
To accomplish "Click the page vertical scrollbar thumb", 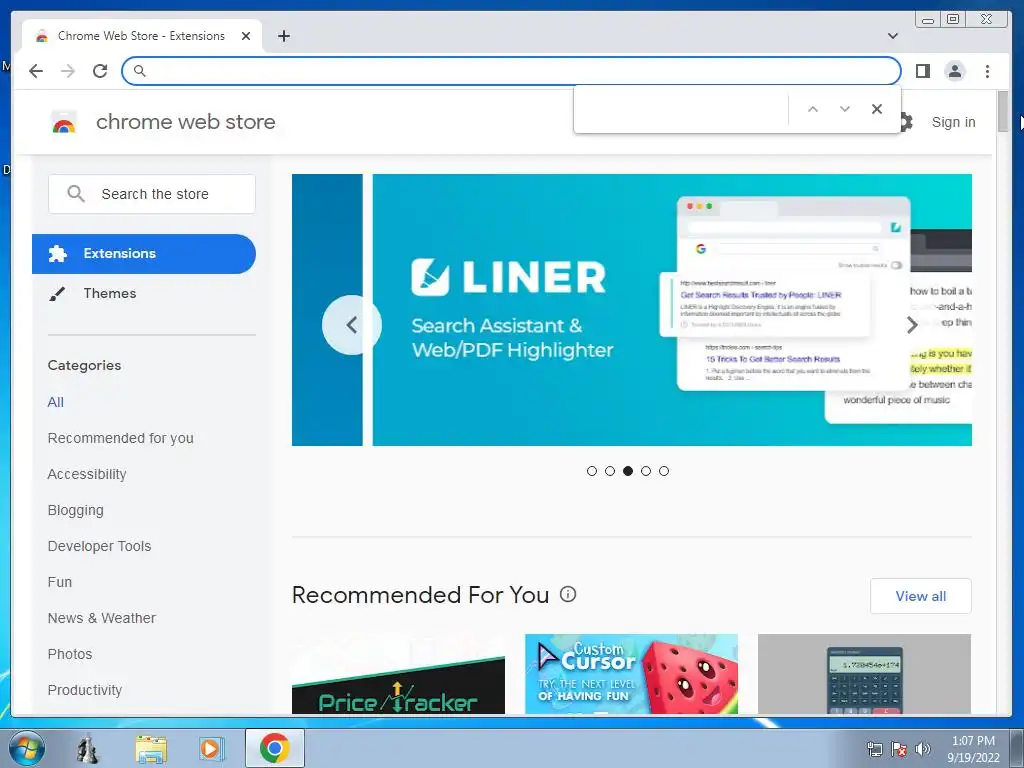I will tap(1002, 112).
